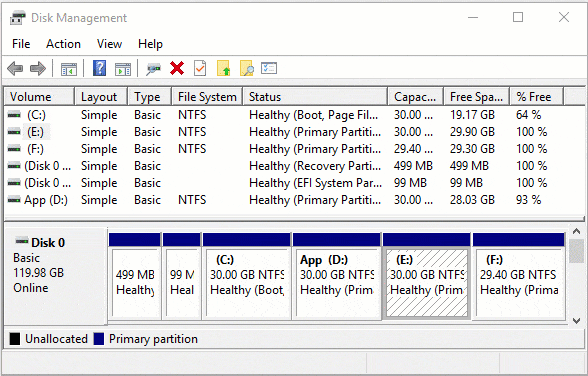The image size is (588, 376).
Task: Sort by the Type column header
Action: click(150, 97)
